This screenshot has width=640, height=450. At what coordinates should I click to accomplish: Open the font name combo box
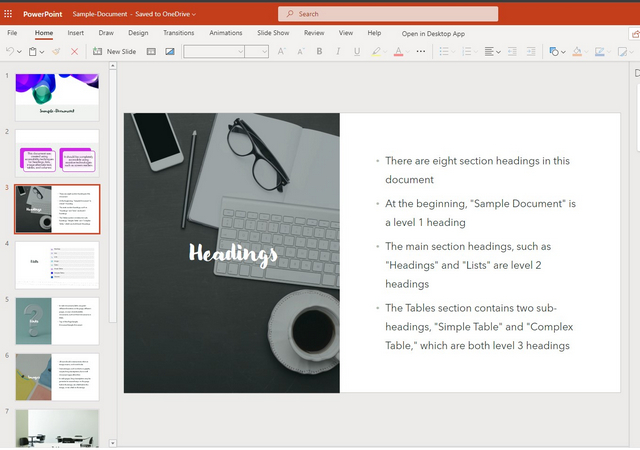pyautogui.click(x=214, y=51)
